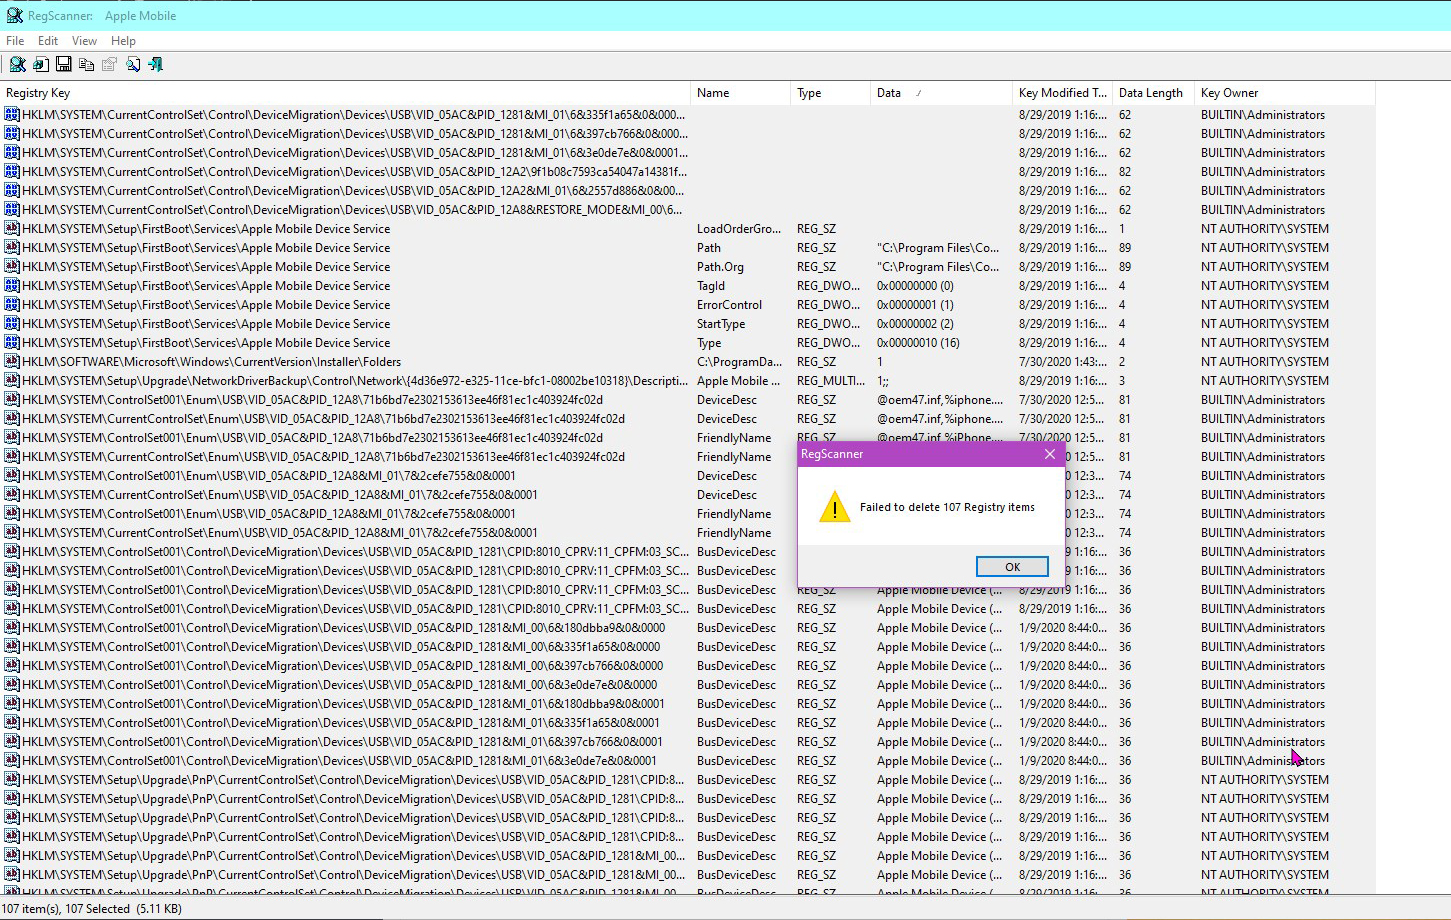1451x920 pixels.
Task: Sort by the Key Owner column header
Action: coord(1285,93)
